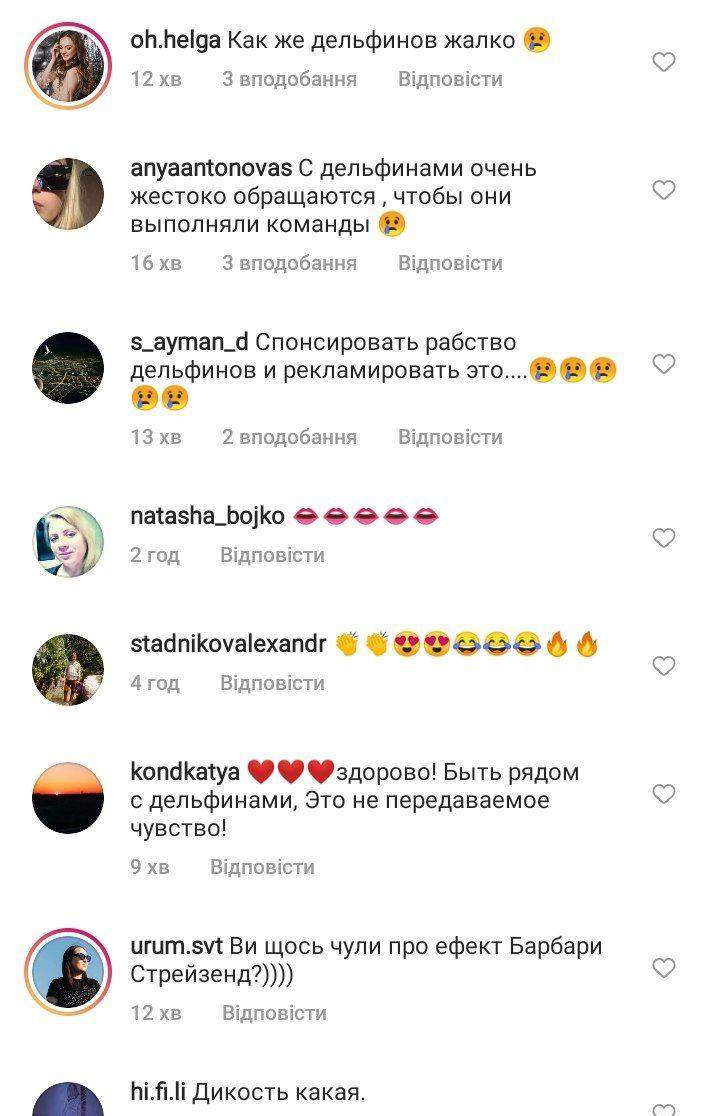Like urum.svt's Barbra Streisand comment

(x=663, y=968)
